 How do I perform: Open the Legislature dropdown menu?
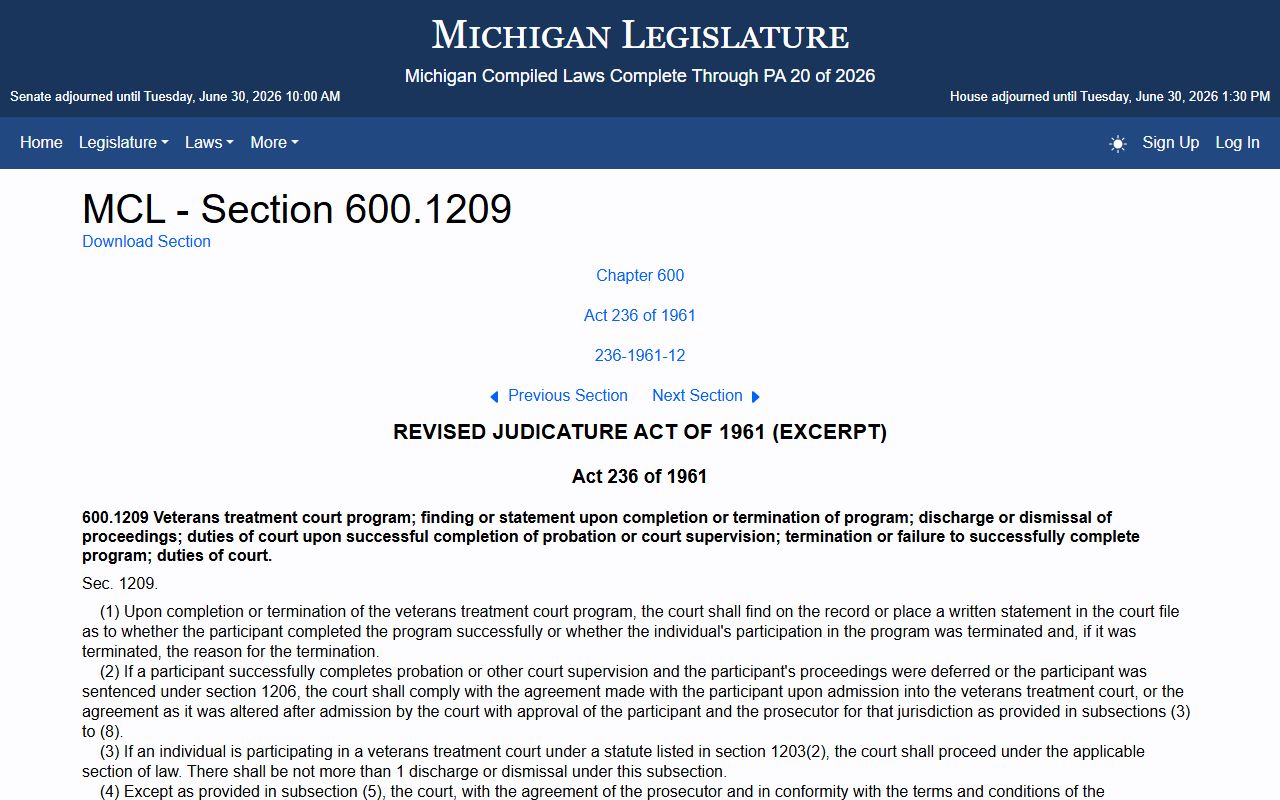(124, 142)
